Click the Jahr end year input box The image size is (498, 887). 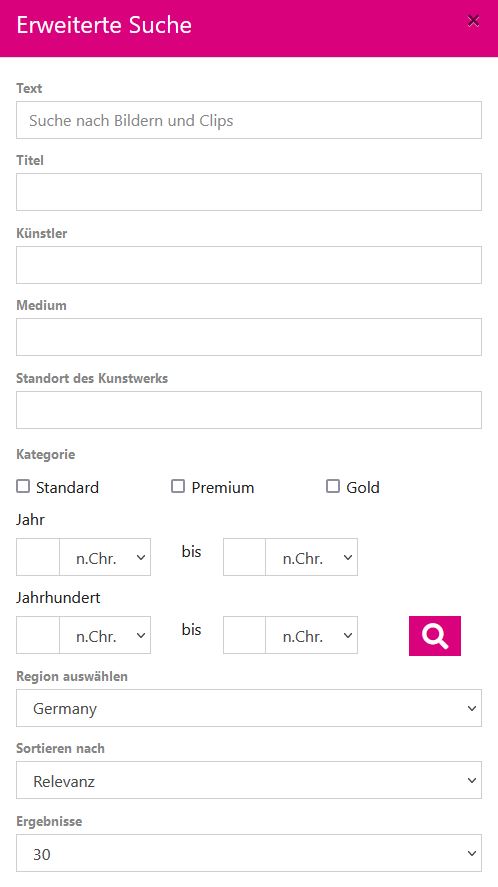pyautogui.click(x=244, y=557)
